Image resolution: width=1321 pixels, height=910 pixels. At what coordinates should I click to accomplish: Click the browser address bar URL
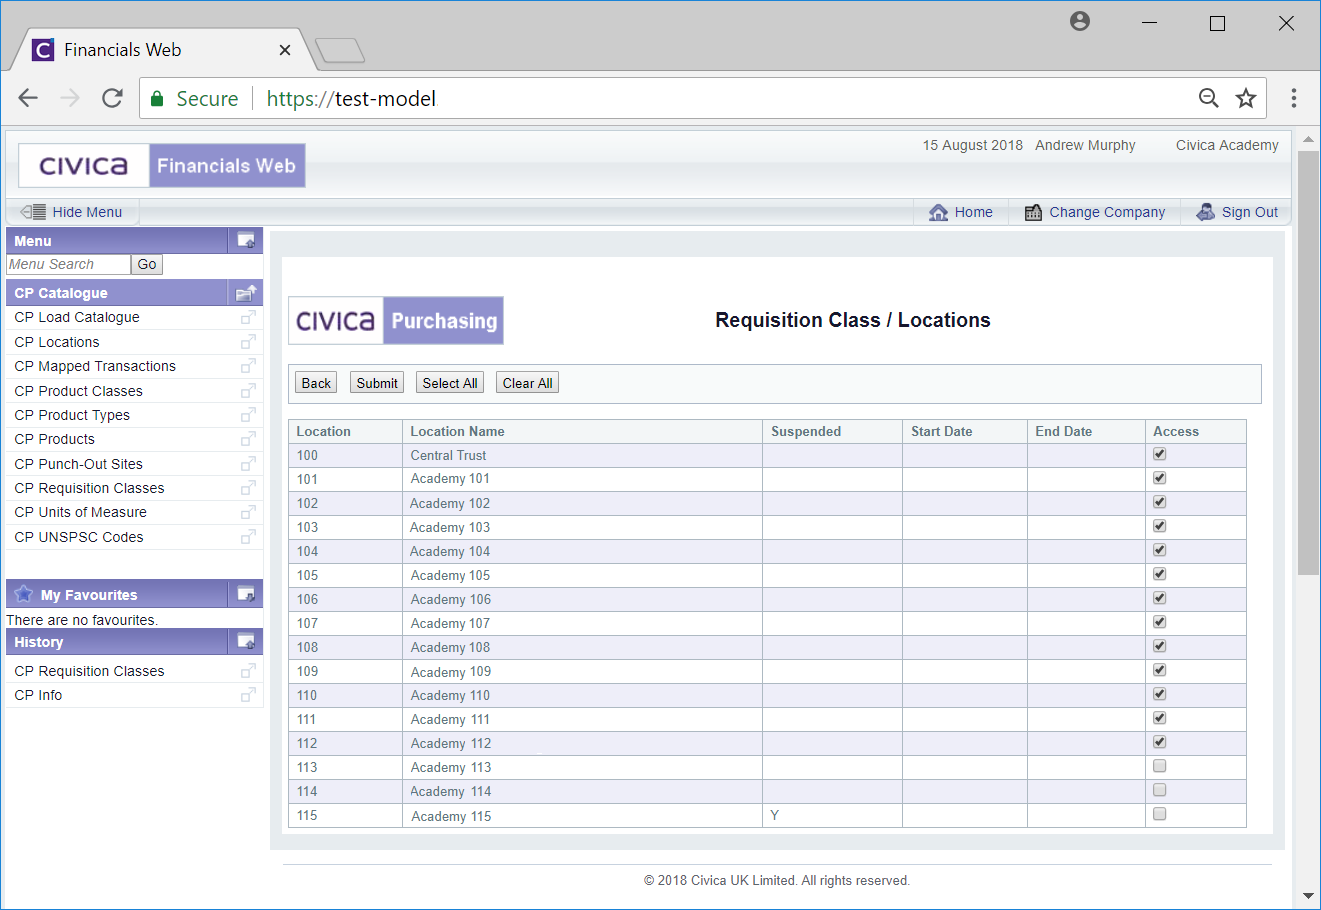pyautogui.click(x=351, y=98)
